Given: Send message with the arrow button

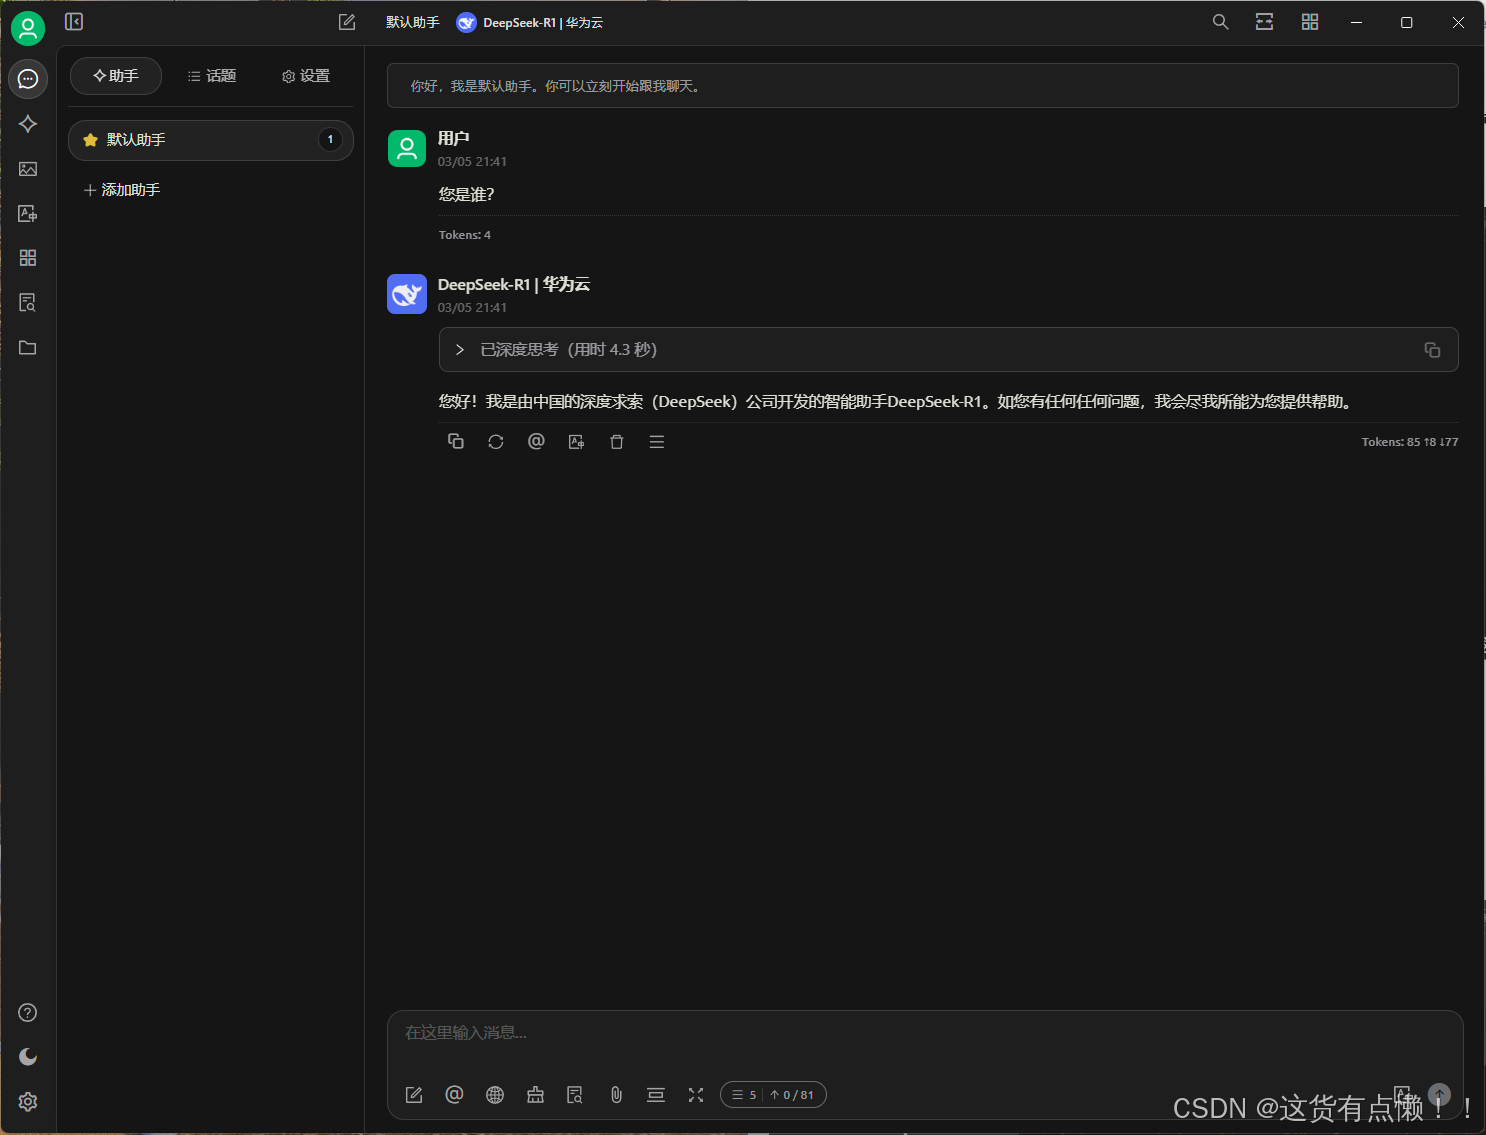Looking at the screenshot, I should coord(1439,1095).
